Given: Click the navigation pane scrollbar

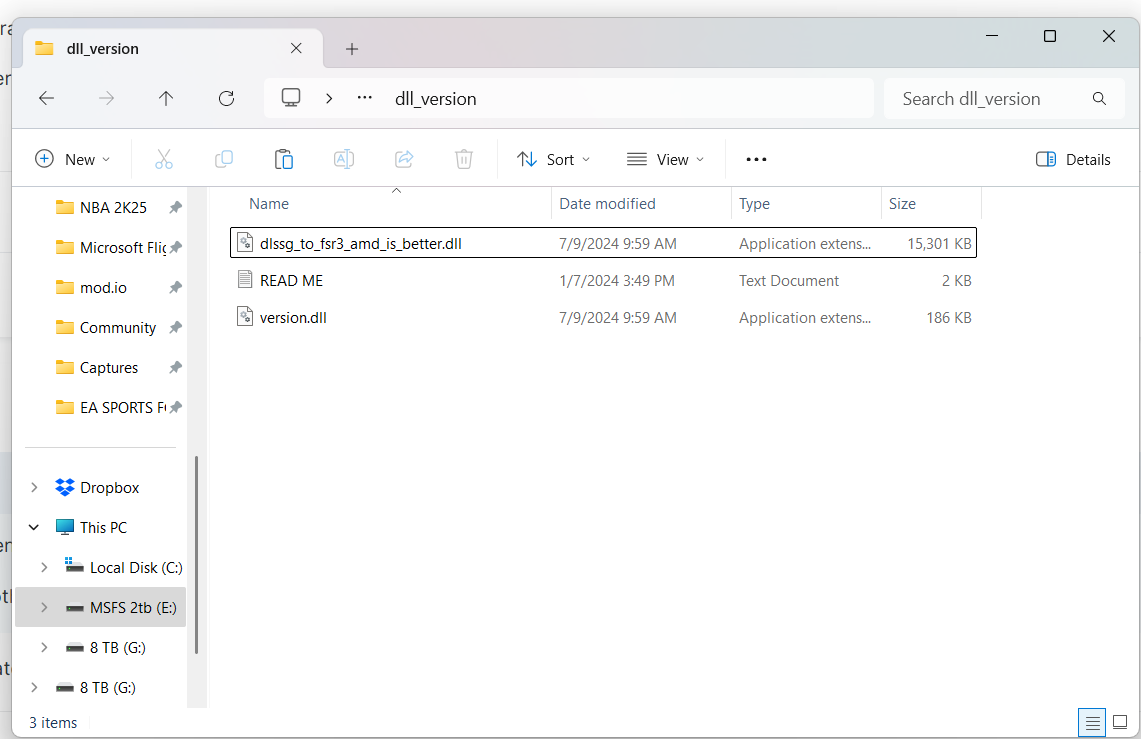Looking at the screenshot, I should click(196, 556).
